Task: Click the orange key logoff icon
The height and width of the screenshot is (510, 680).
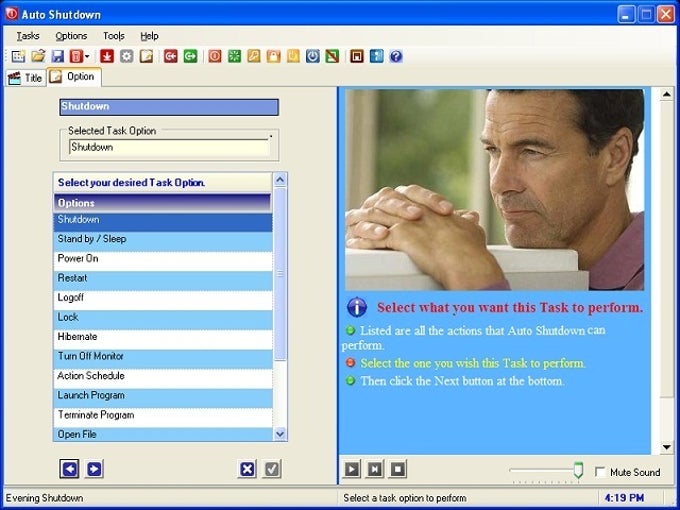Action: (x=254, y=56)
